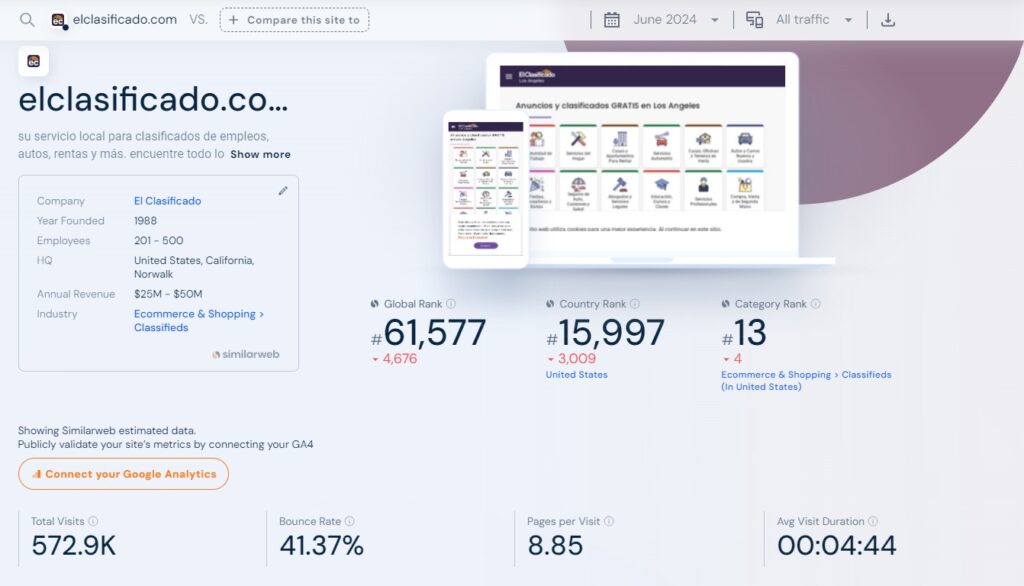Click the Year Founded value 1988

coord(146,221)
